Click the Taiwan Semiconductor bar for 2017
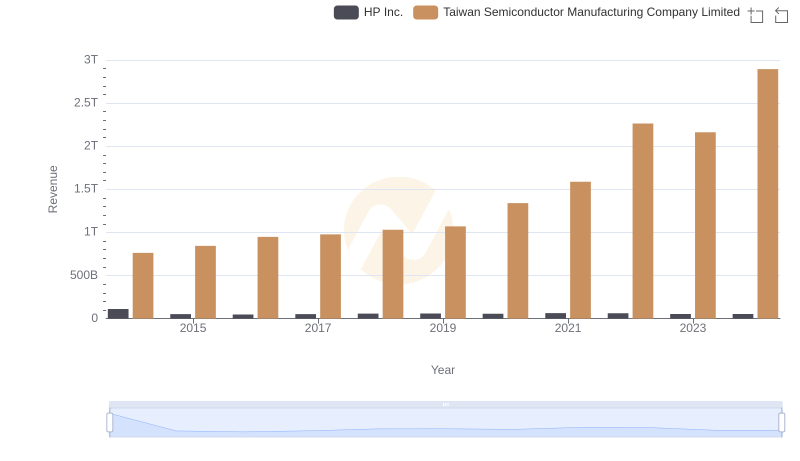 [331, 276]
